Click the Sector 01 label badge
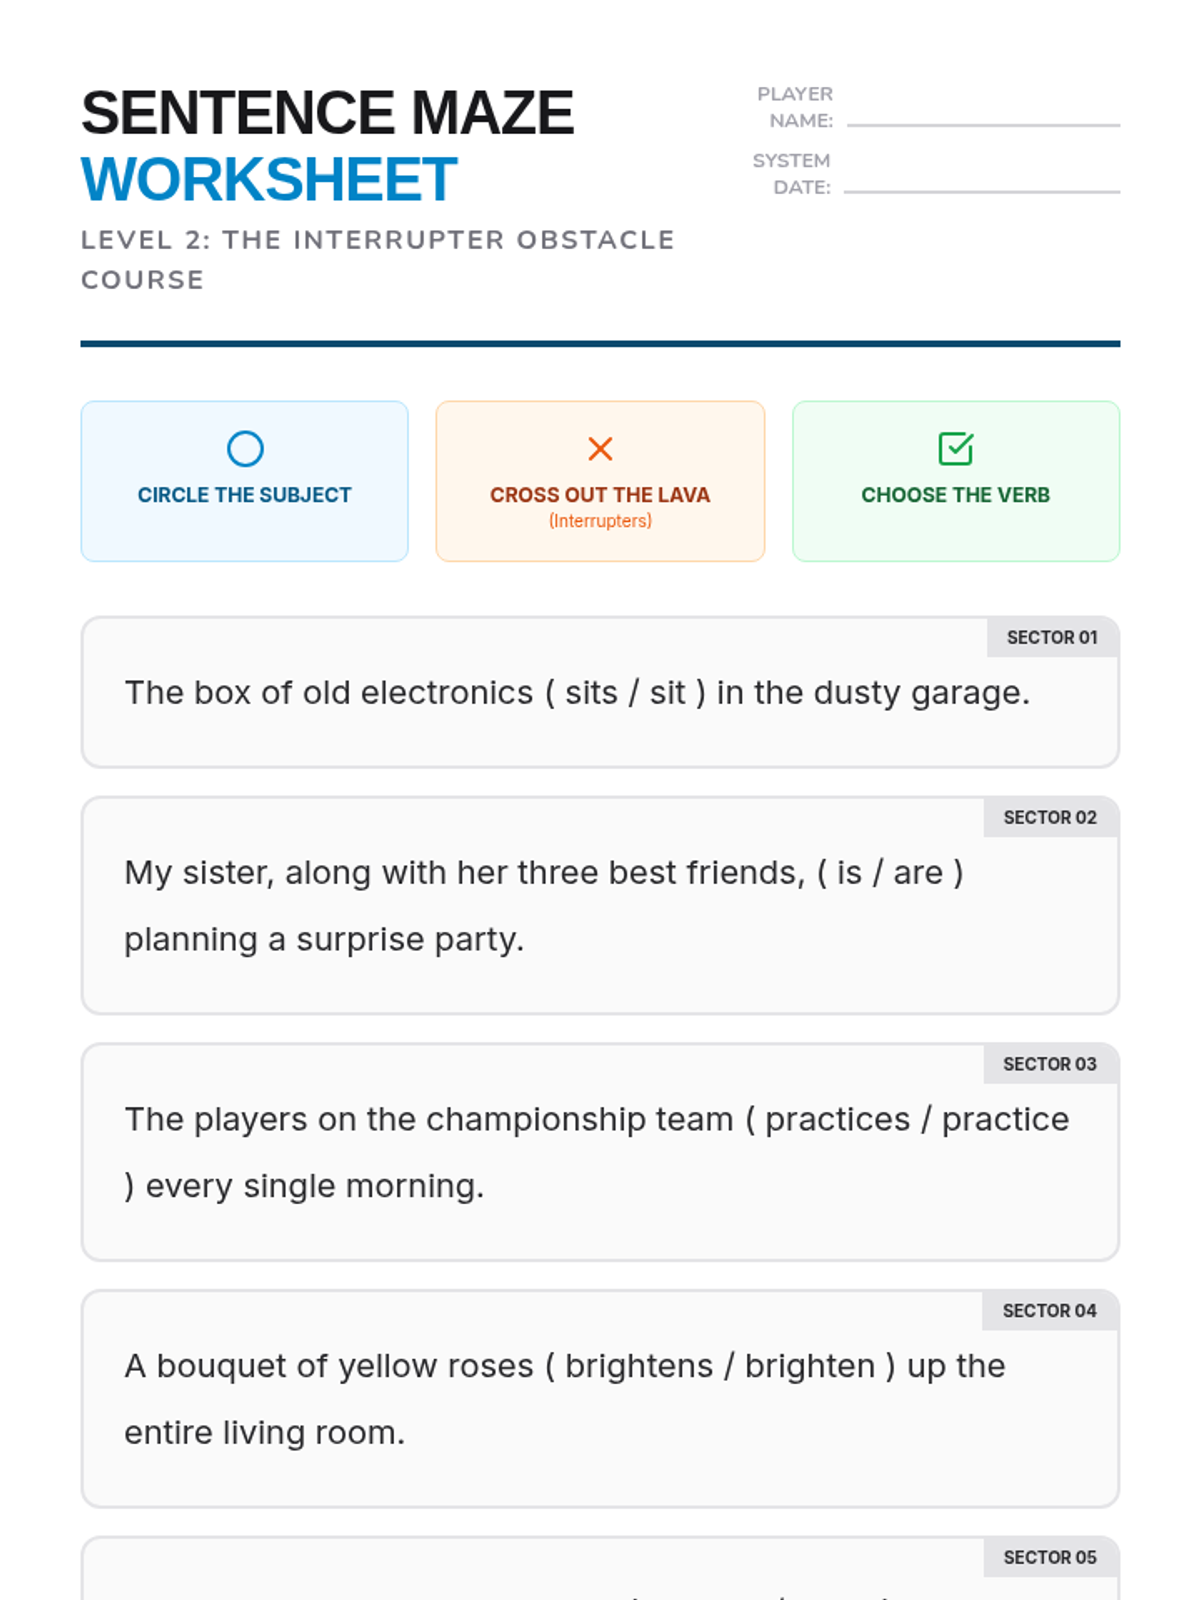This screenshot has width=1200, height=1600. (1052, 638)
